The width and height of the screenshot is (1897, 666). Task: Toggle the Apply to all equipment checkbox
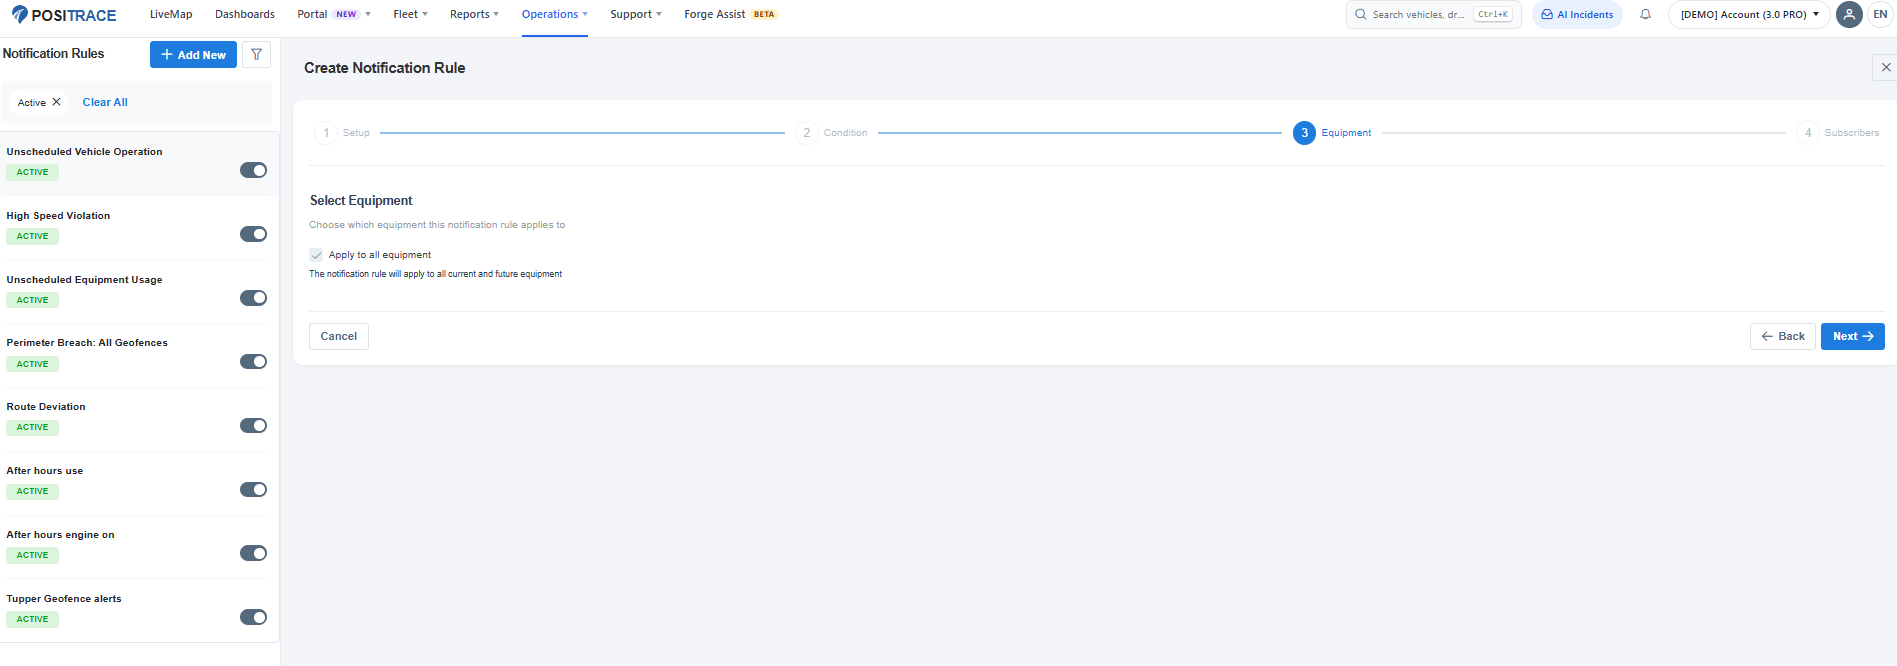316,255
